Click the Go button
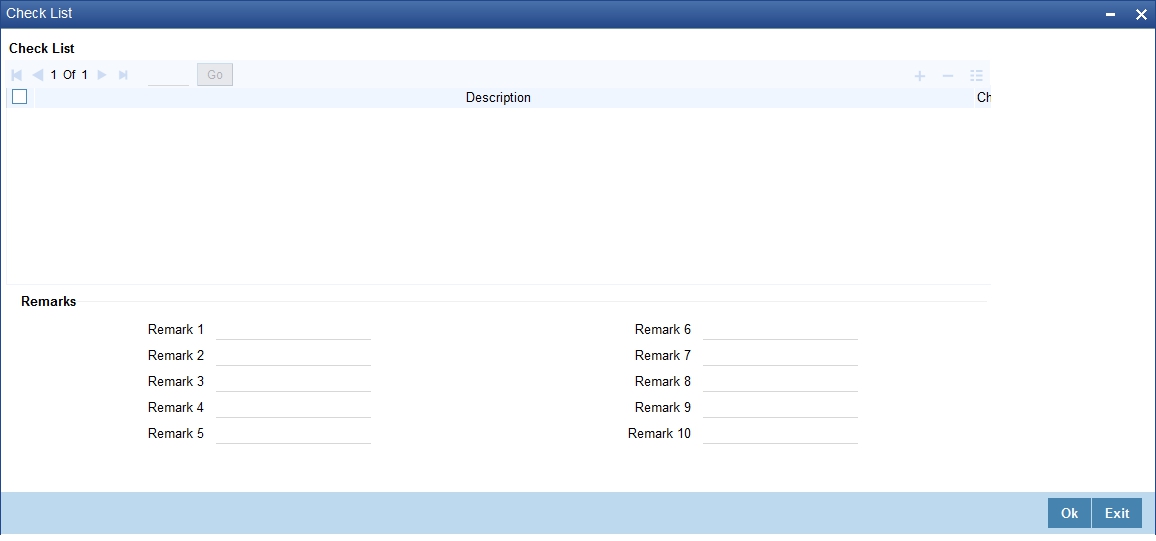 (x=215, y=74)
